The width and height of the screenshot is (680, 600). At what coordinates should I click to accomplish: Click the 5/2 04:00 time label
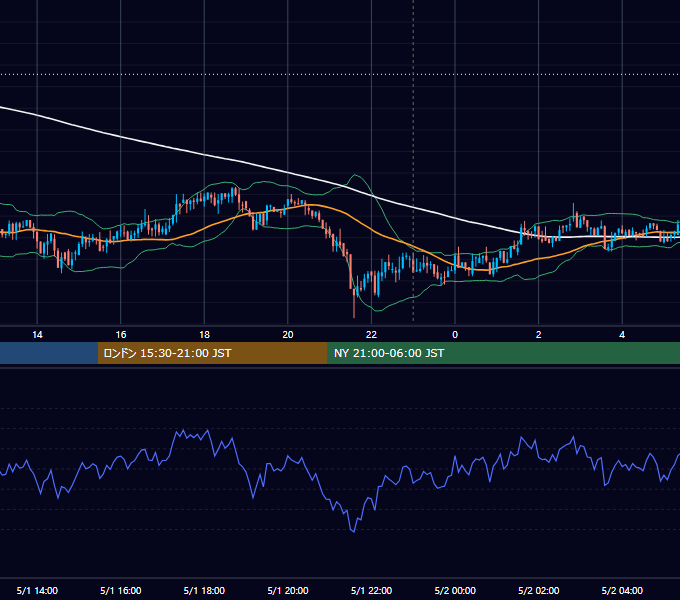point(622,590)
